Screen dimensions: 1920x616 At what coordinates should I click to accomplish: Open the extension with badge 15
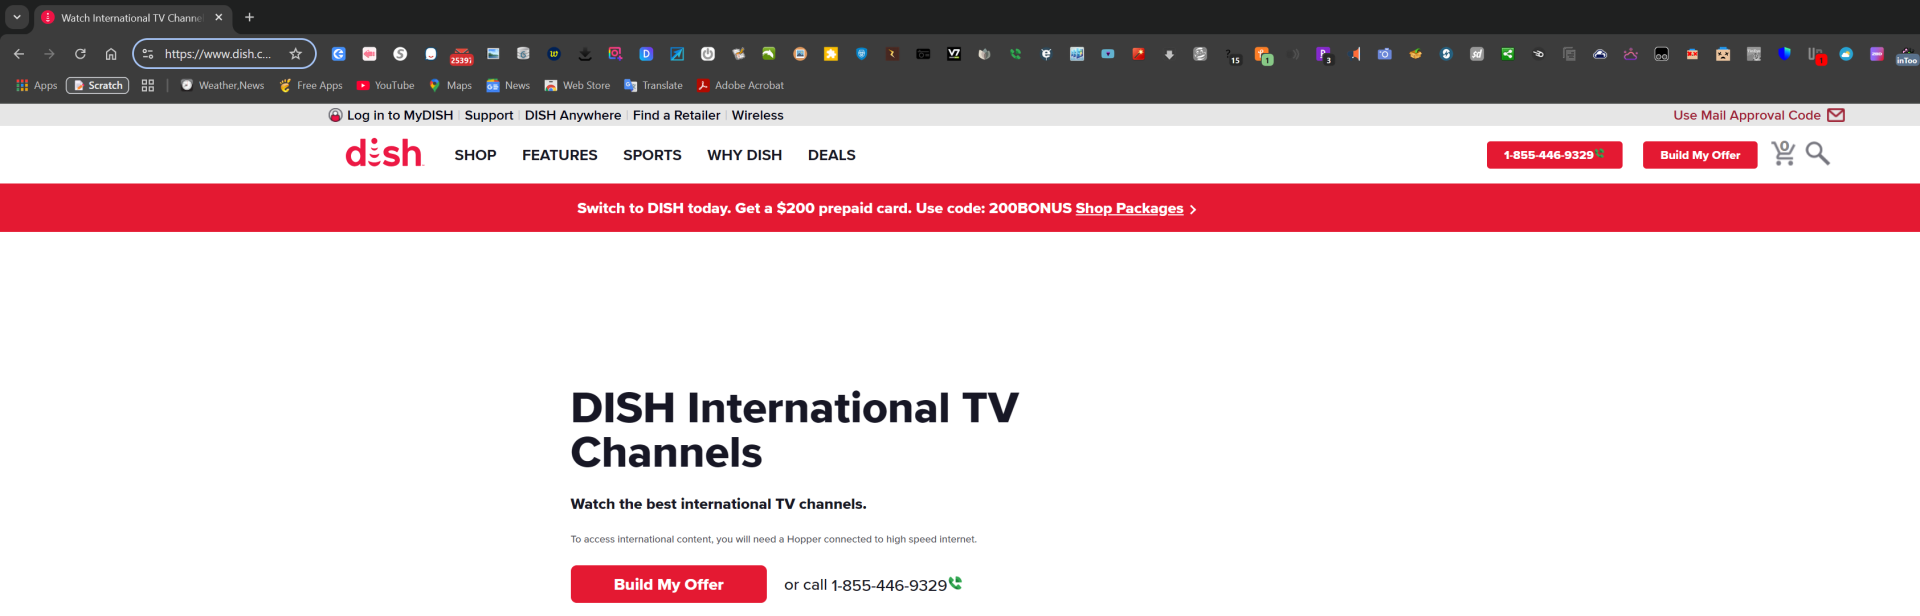pos(1233,56)
